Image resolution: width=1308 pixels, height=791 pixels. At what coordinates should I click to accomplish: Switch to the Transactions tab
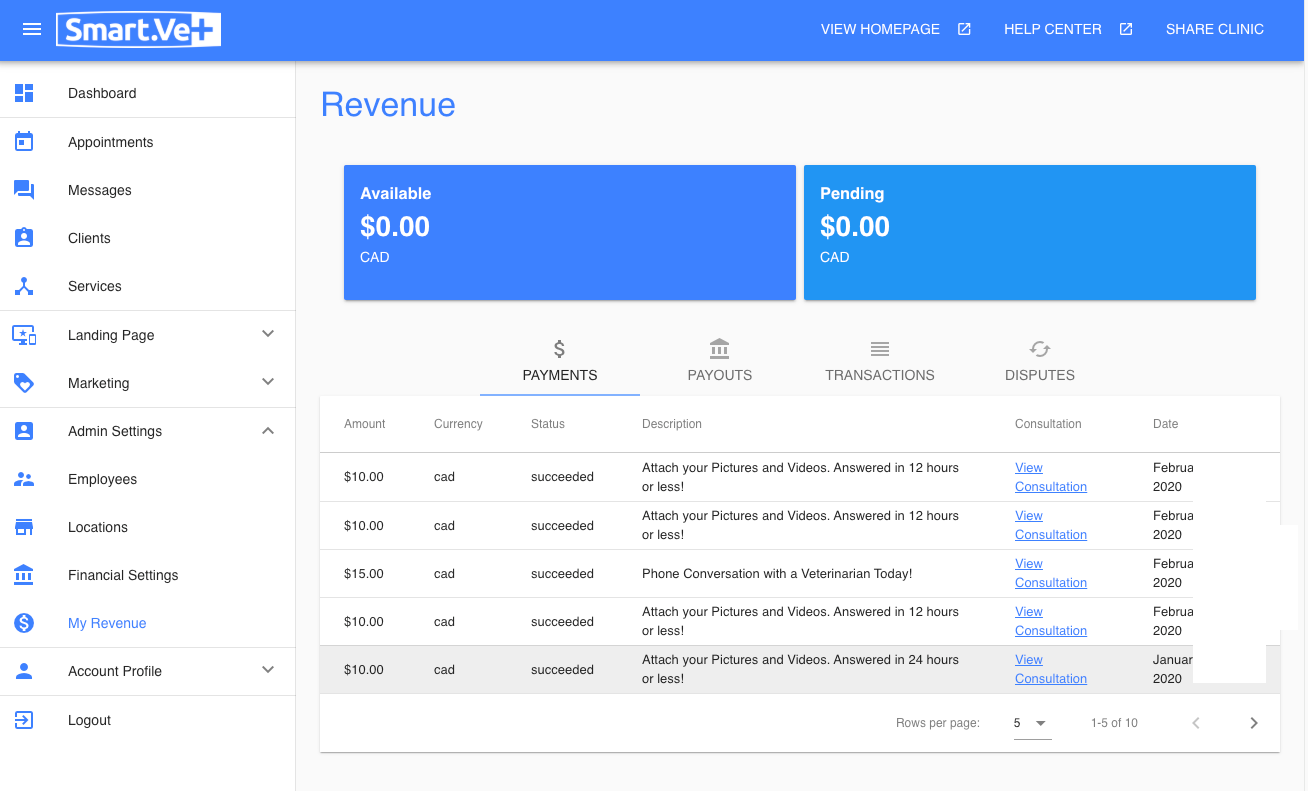click(880, 361)
